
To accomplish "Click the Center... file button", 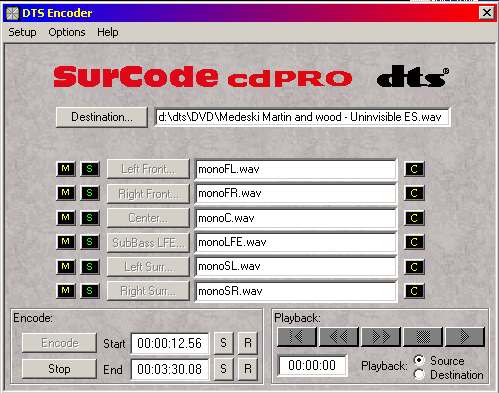I will pyautogui.click(x=148, y=218).
